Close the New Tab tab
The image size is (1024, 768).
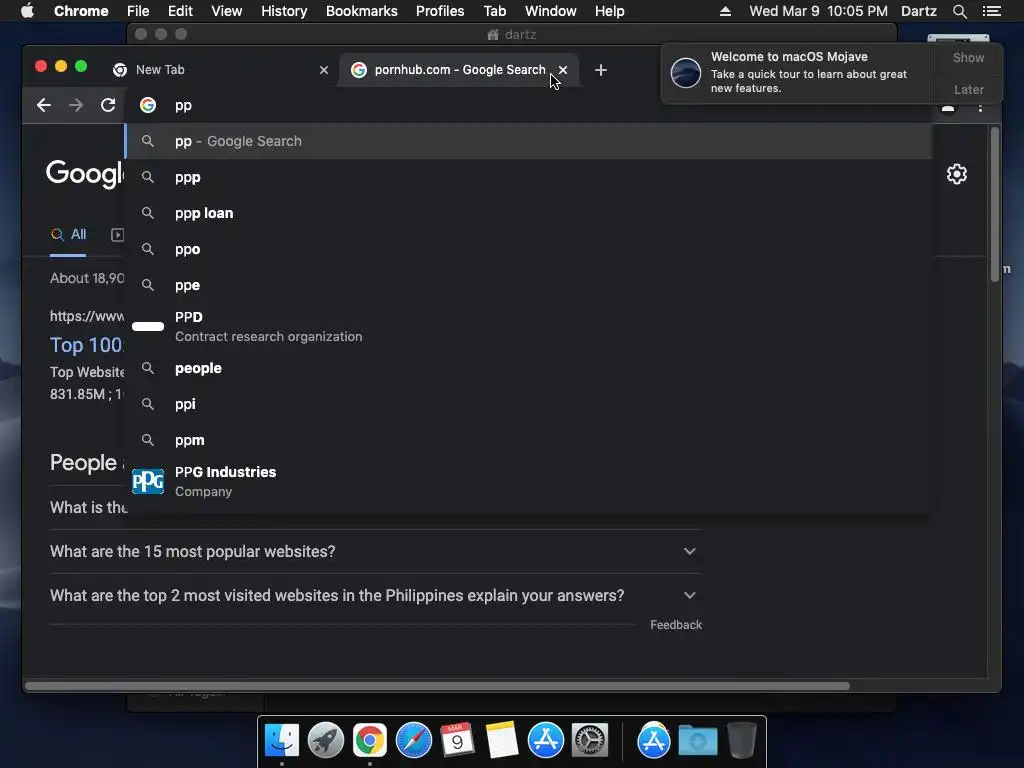[x=324, y=70]
